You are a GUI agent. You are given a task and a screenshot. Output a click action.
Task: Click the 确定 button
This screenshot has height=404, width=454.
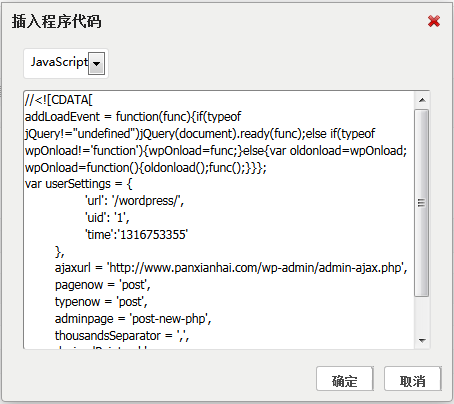click(345, 379)
